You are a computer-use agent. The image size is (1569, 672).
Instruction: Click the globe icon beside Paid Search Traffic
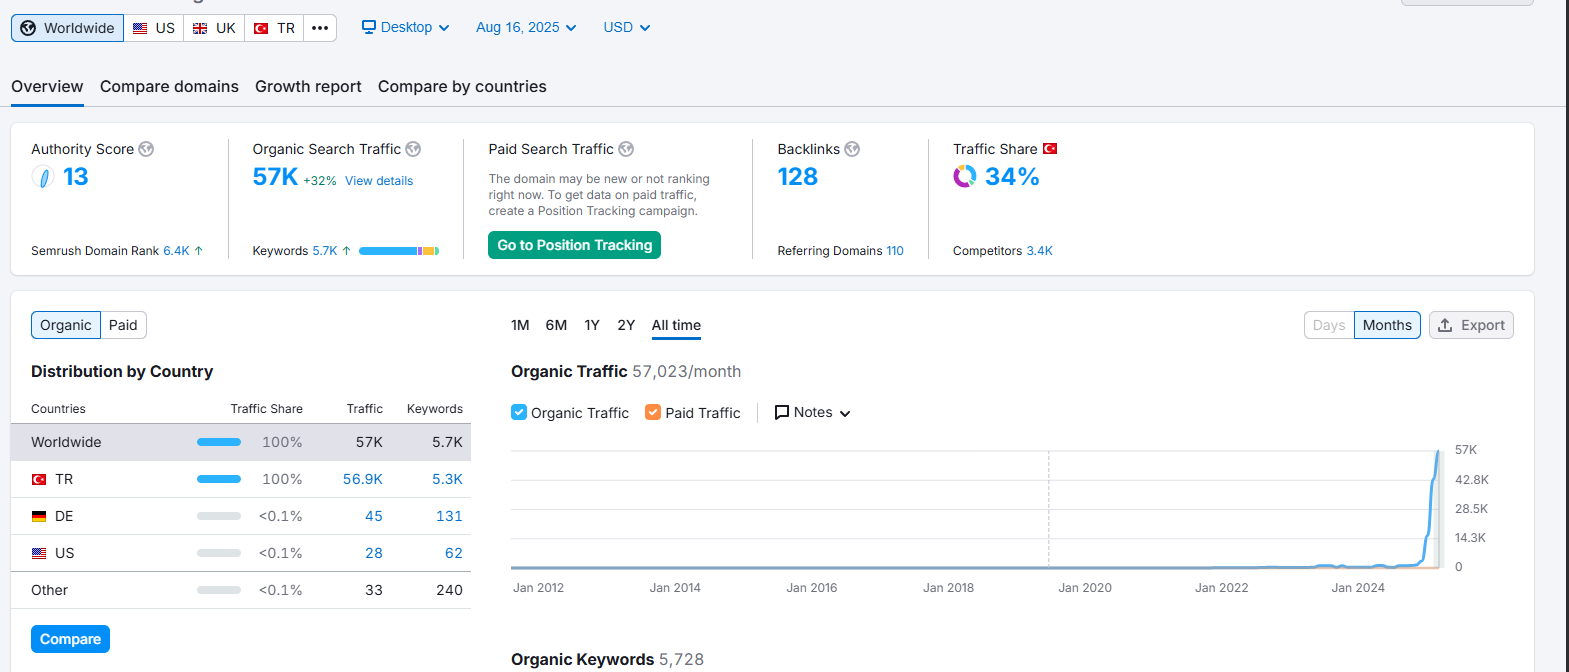tap(626, 149)
